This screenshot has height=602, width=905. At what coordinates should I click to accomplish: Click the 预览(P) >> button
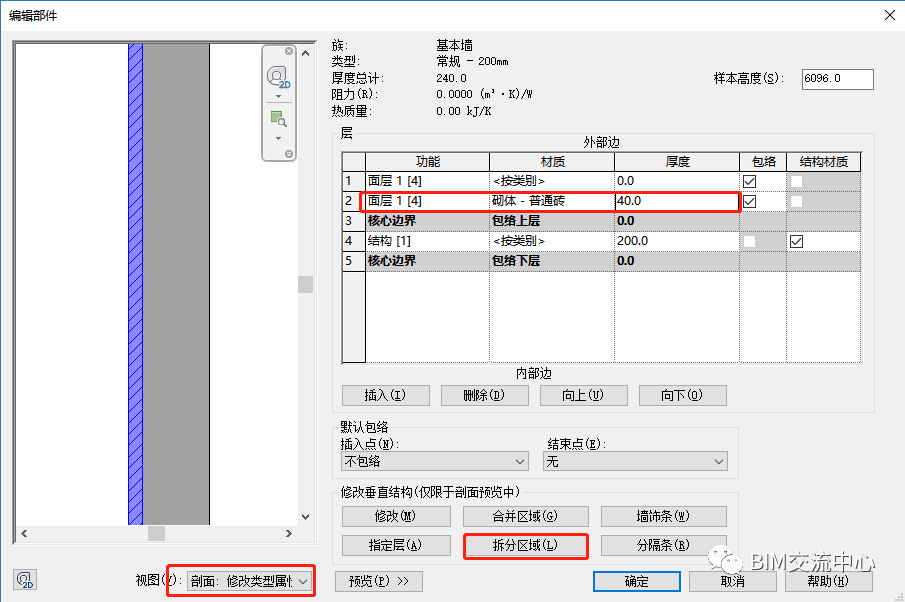point(379,581)
